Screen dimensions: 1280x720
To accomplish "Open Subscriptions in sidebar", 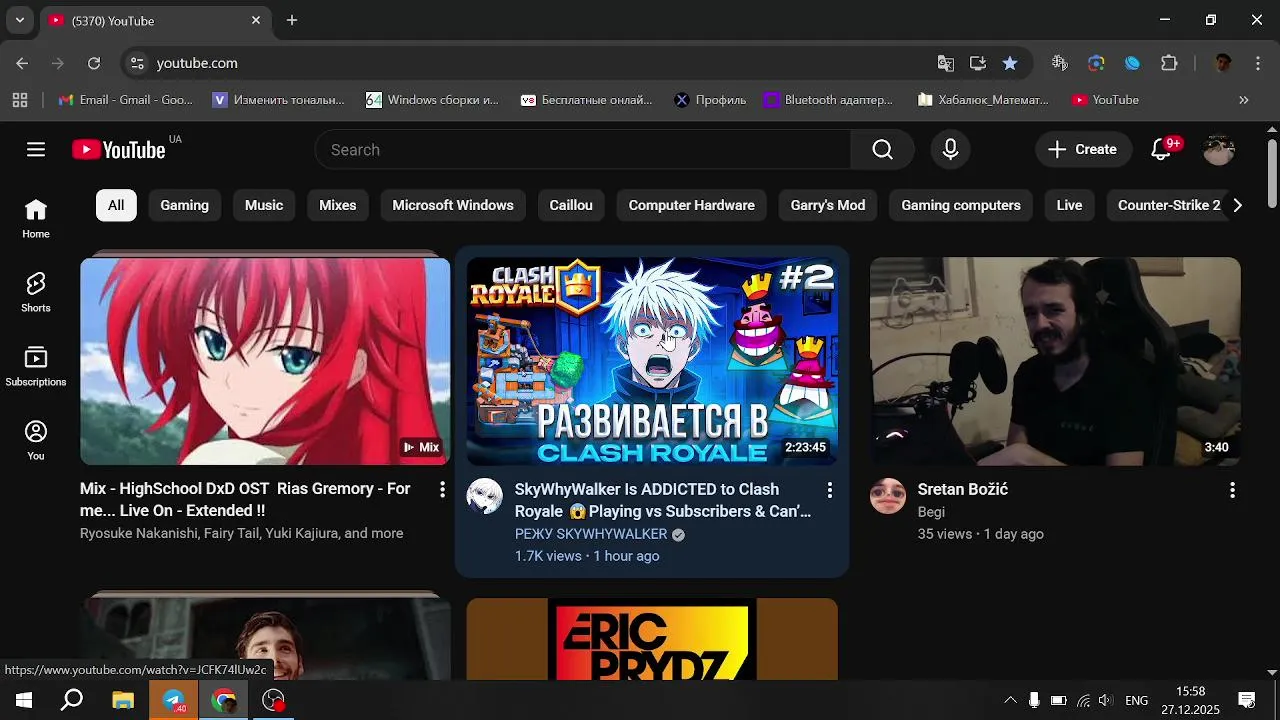I will [x=36, y=367].
